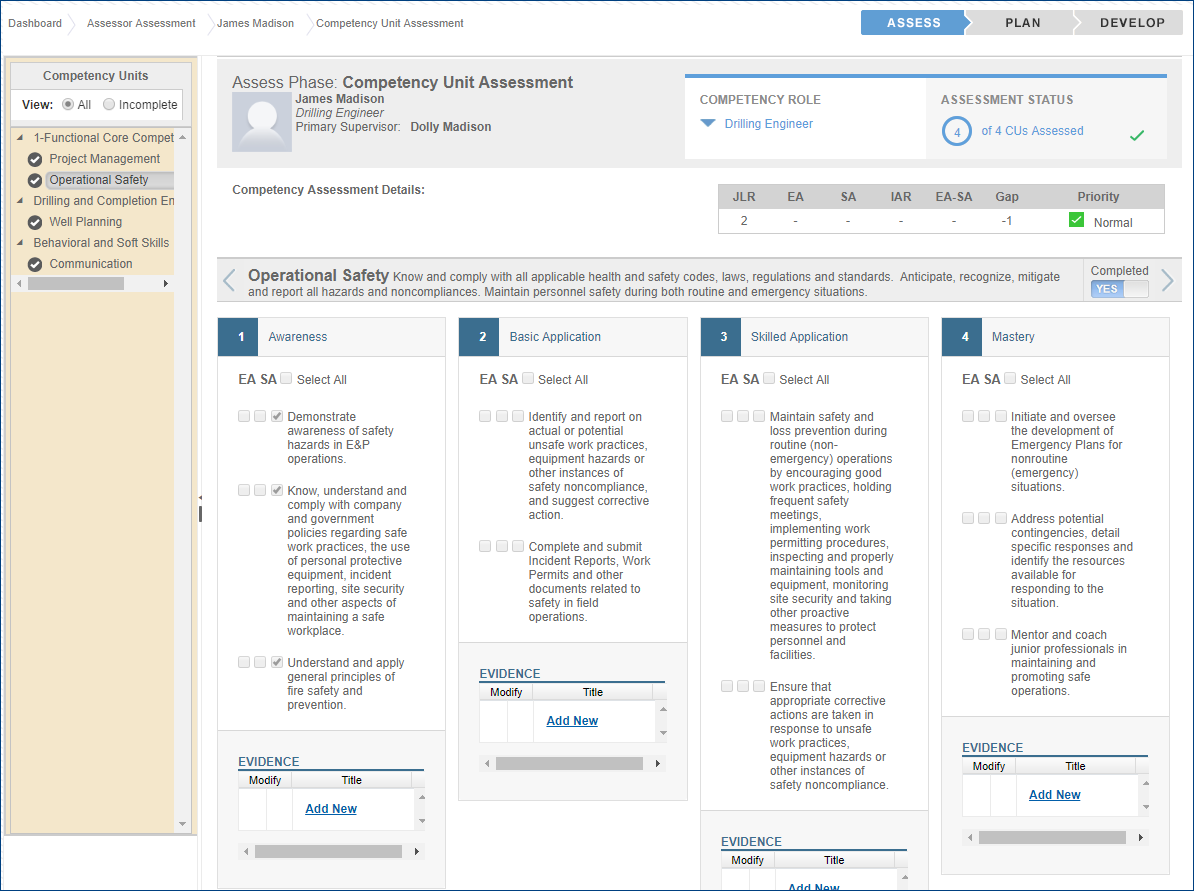Select Project Management in the tree
This screenshot has width=1194, height=891.
[x=104, y=159]
